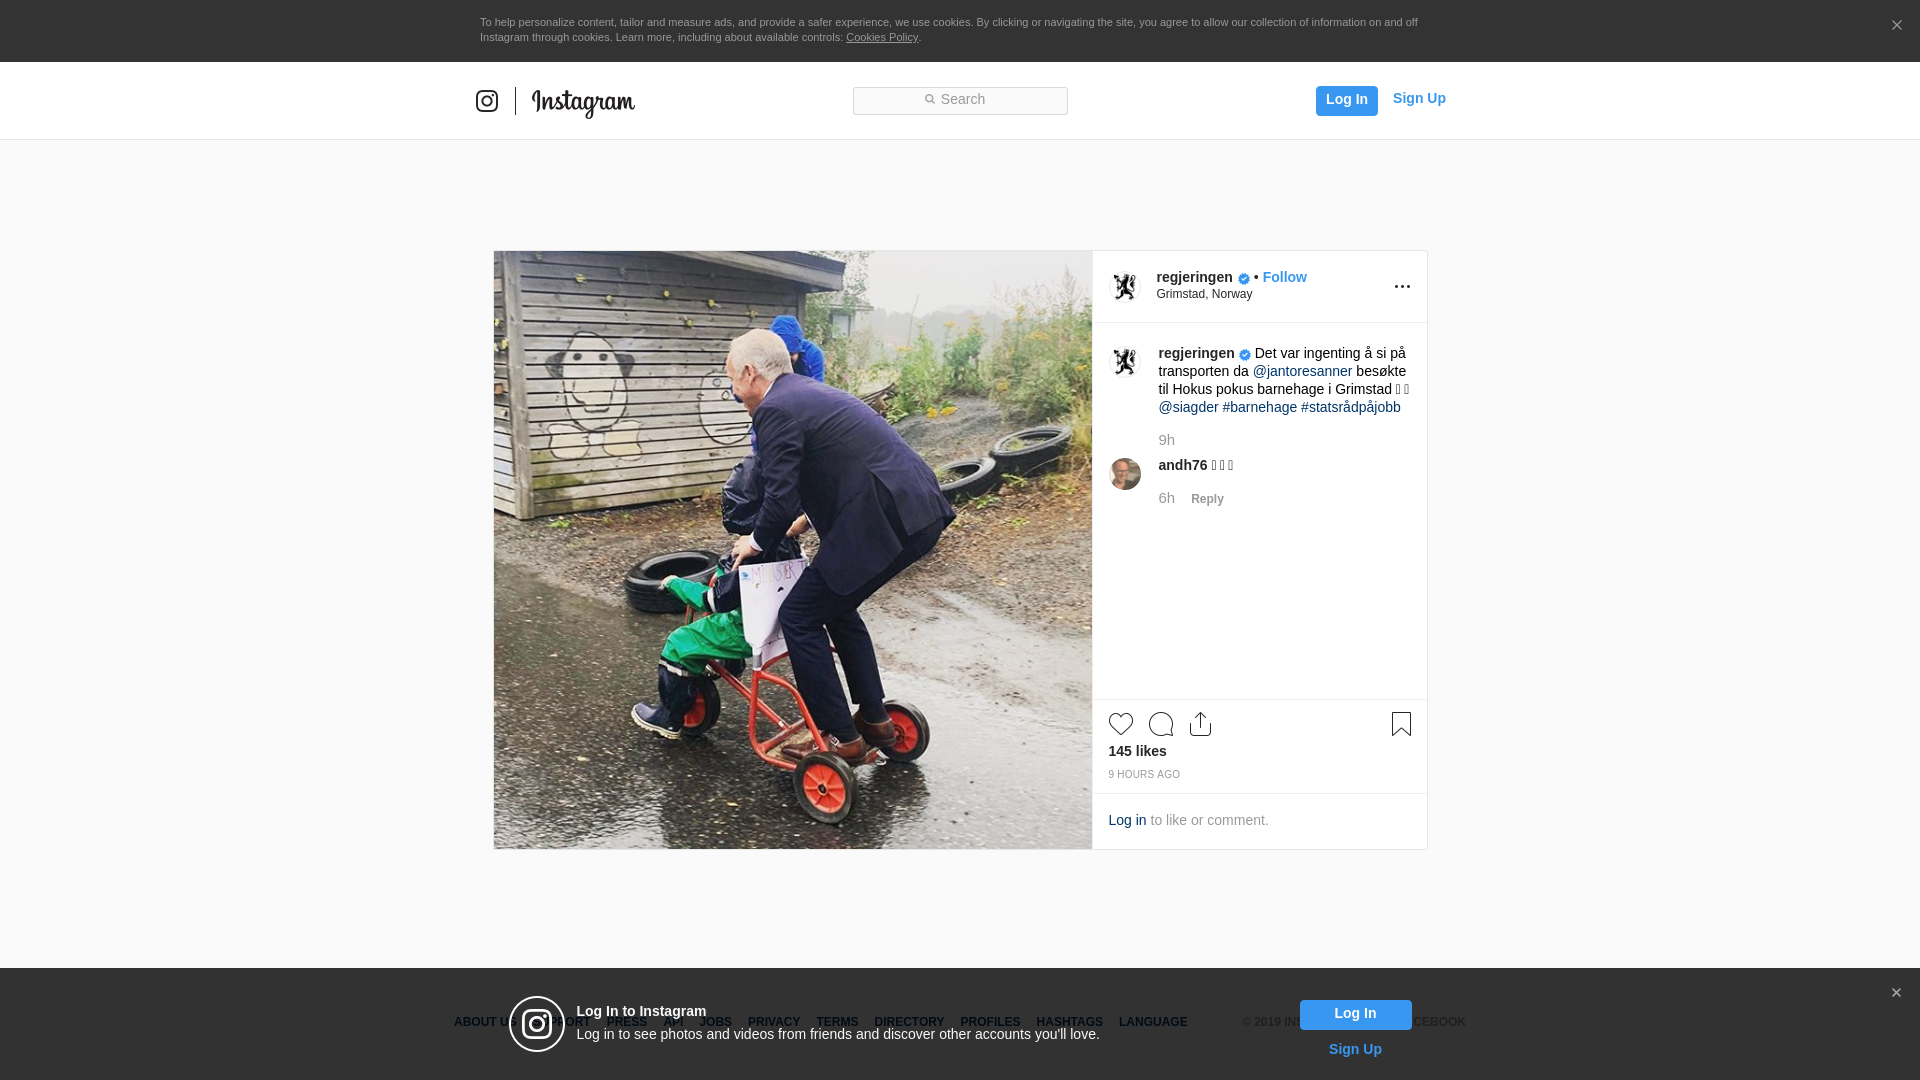Open the three-dot post options menu
This screenshot has width=1920, height=1080.
(x=1402, y=287)
